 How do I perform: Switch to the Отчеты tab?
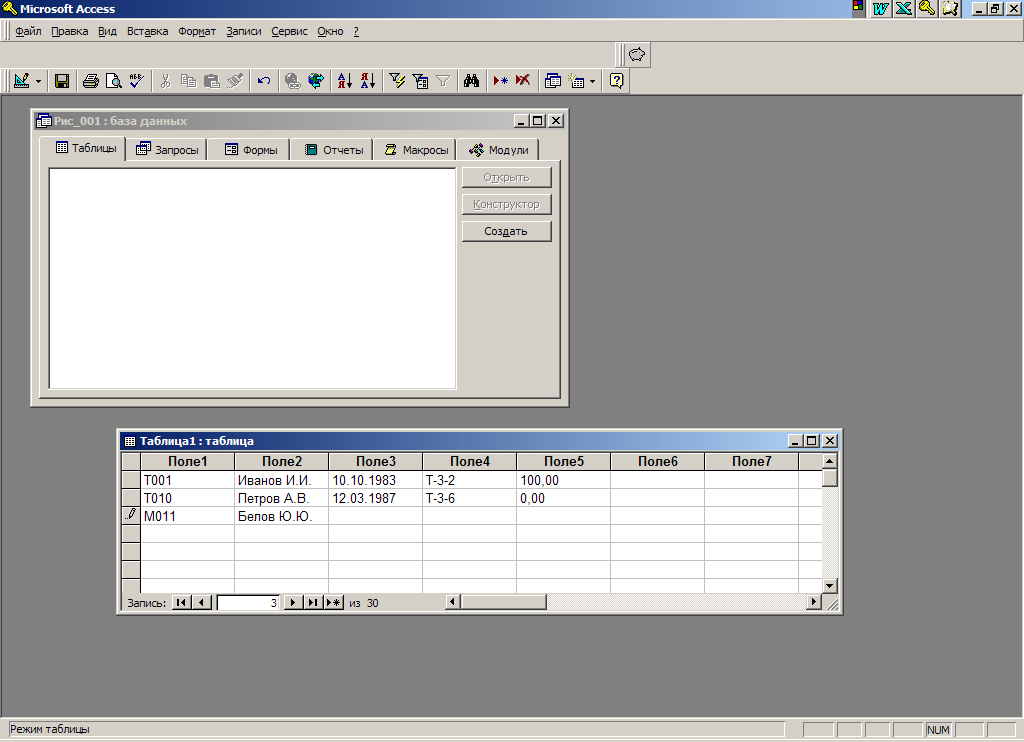tap(334, 150)
